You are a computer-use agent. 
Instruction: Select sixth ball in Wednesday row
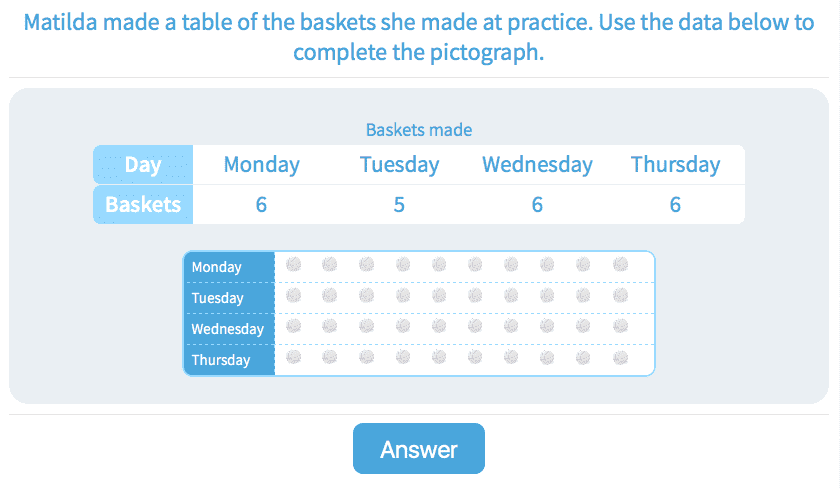pos(475,327)
